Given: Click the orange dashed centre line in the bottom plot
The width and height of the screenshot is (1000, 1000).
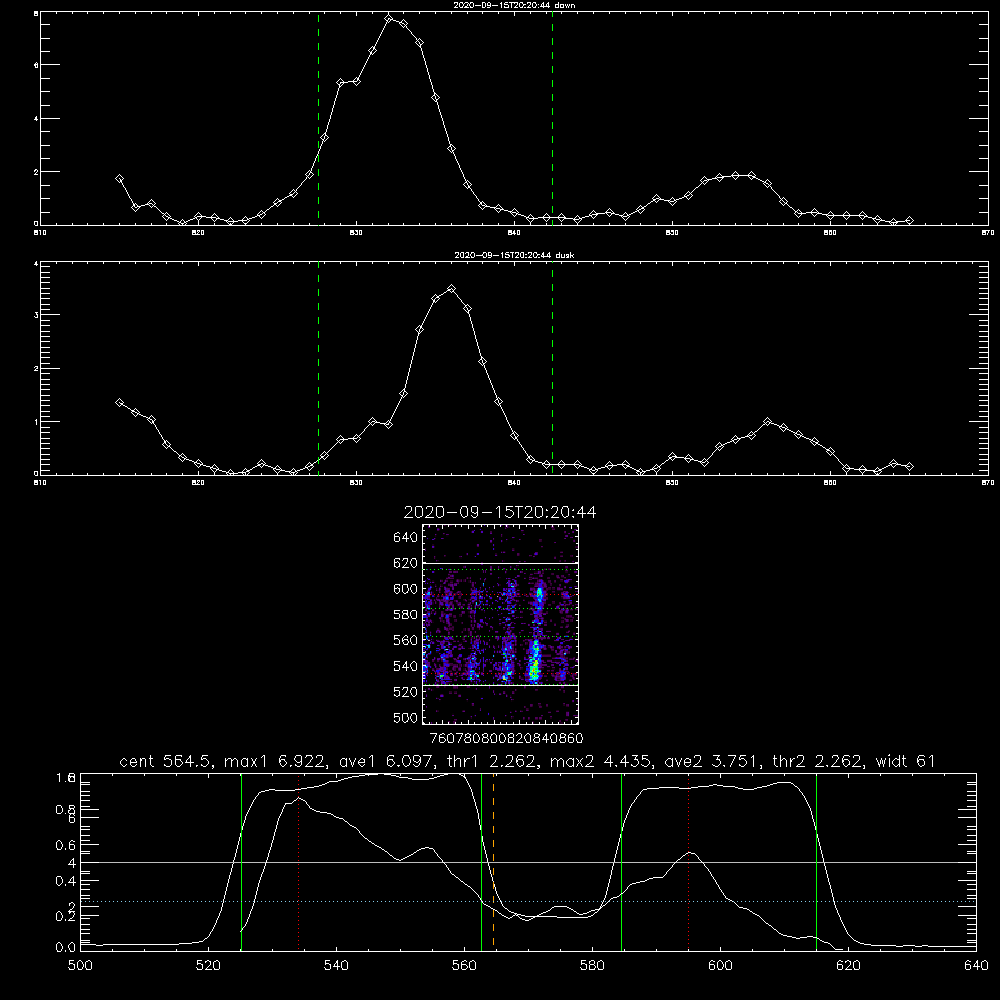Looking at the screenshot, I should click(x=494, y=862).
